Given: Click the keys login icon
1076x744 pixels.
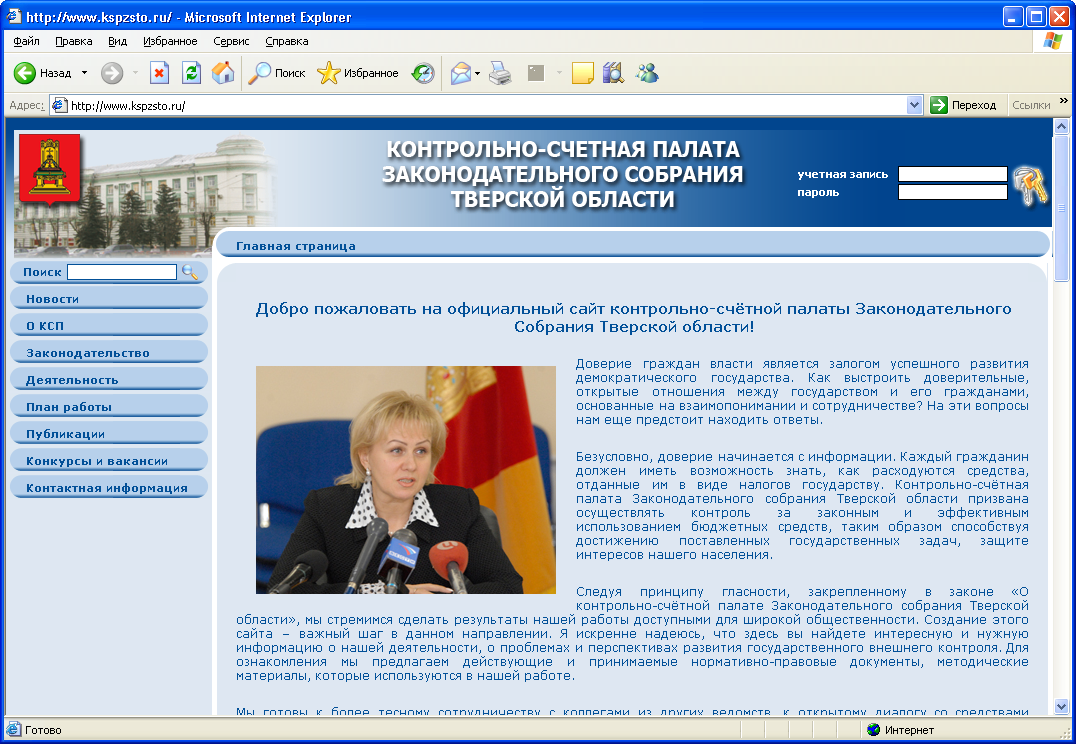Looking at the screenshot, I should pos(1029,184).
